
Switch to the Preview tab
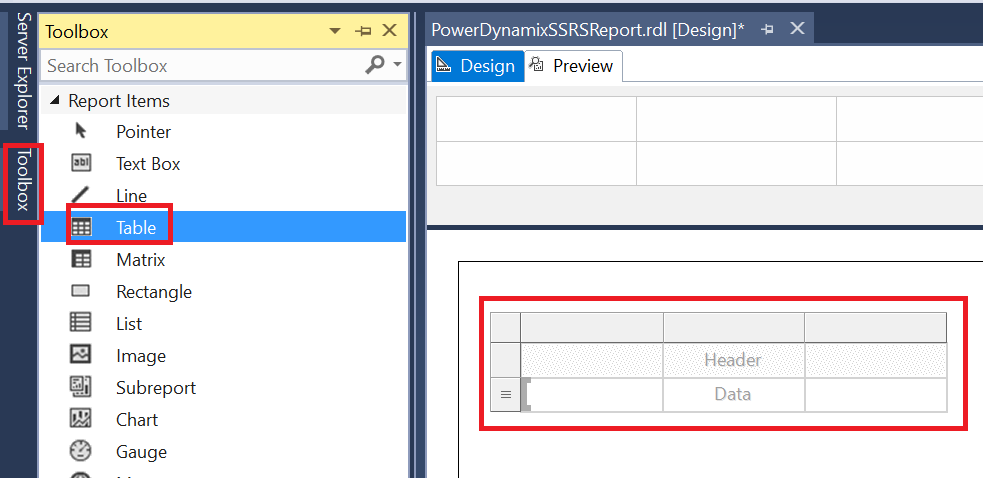pyautogui.click(x=573, y=66)
